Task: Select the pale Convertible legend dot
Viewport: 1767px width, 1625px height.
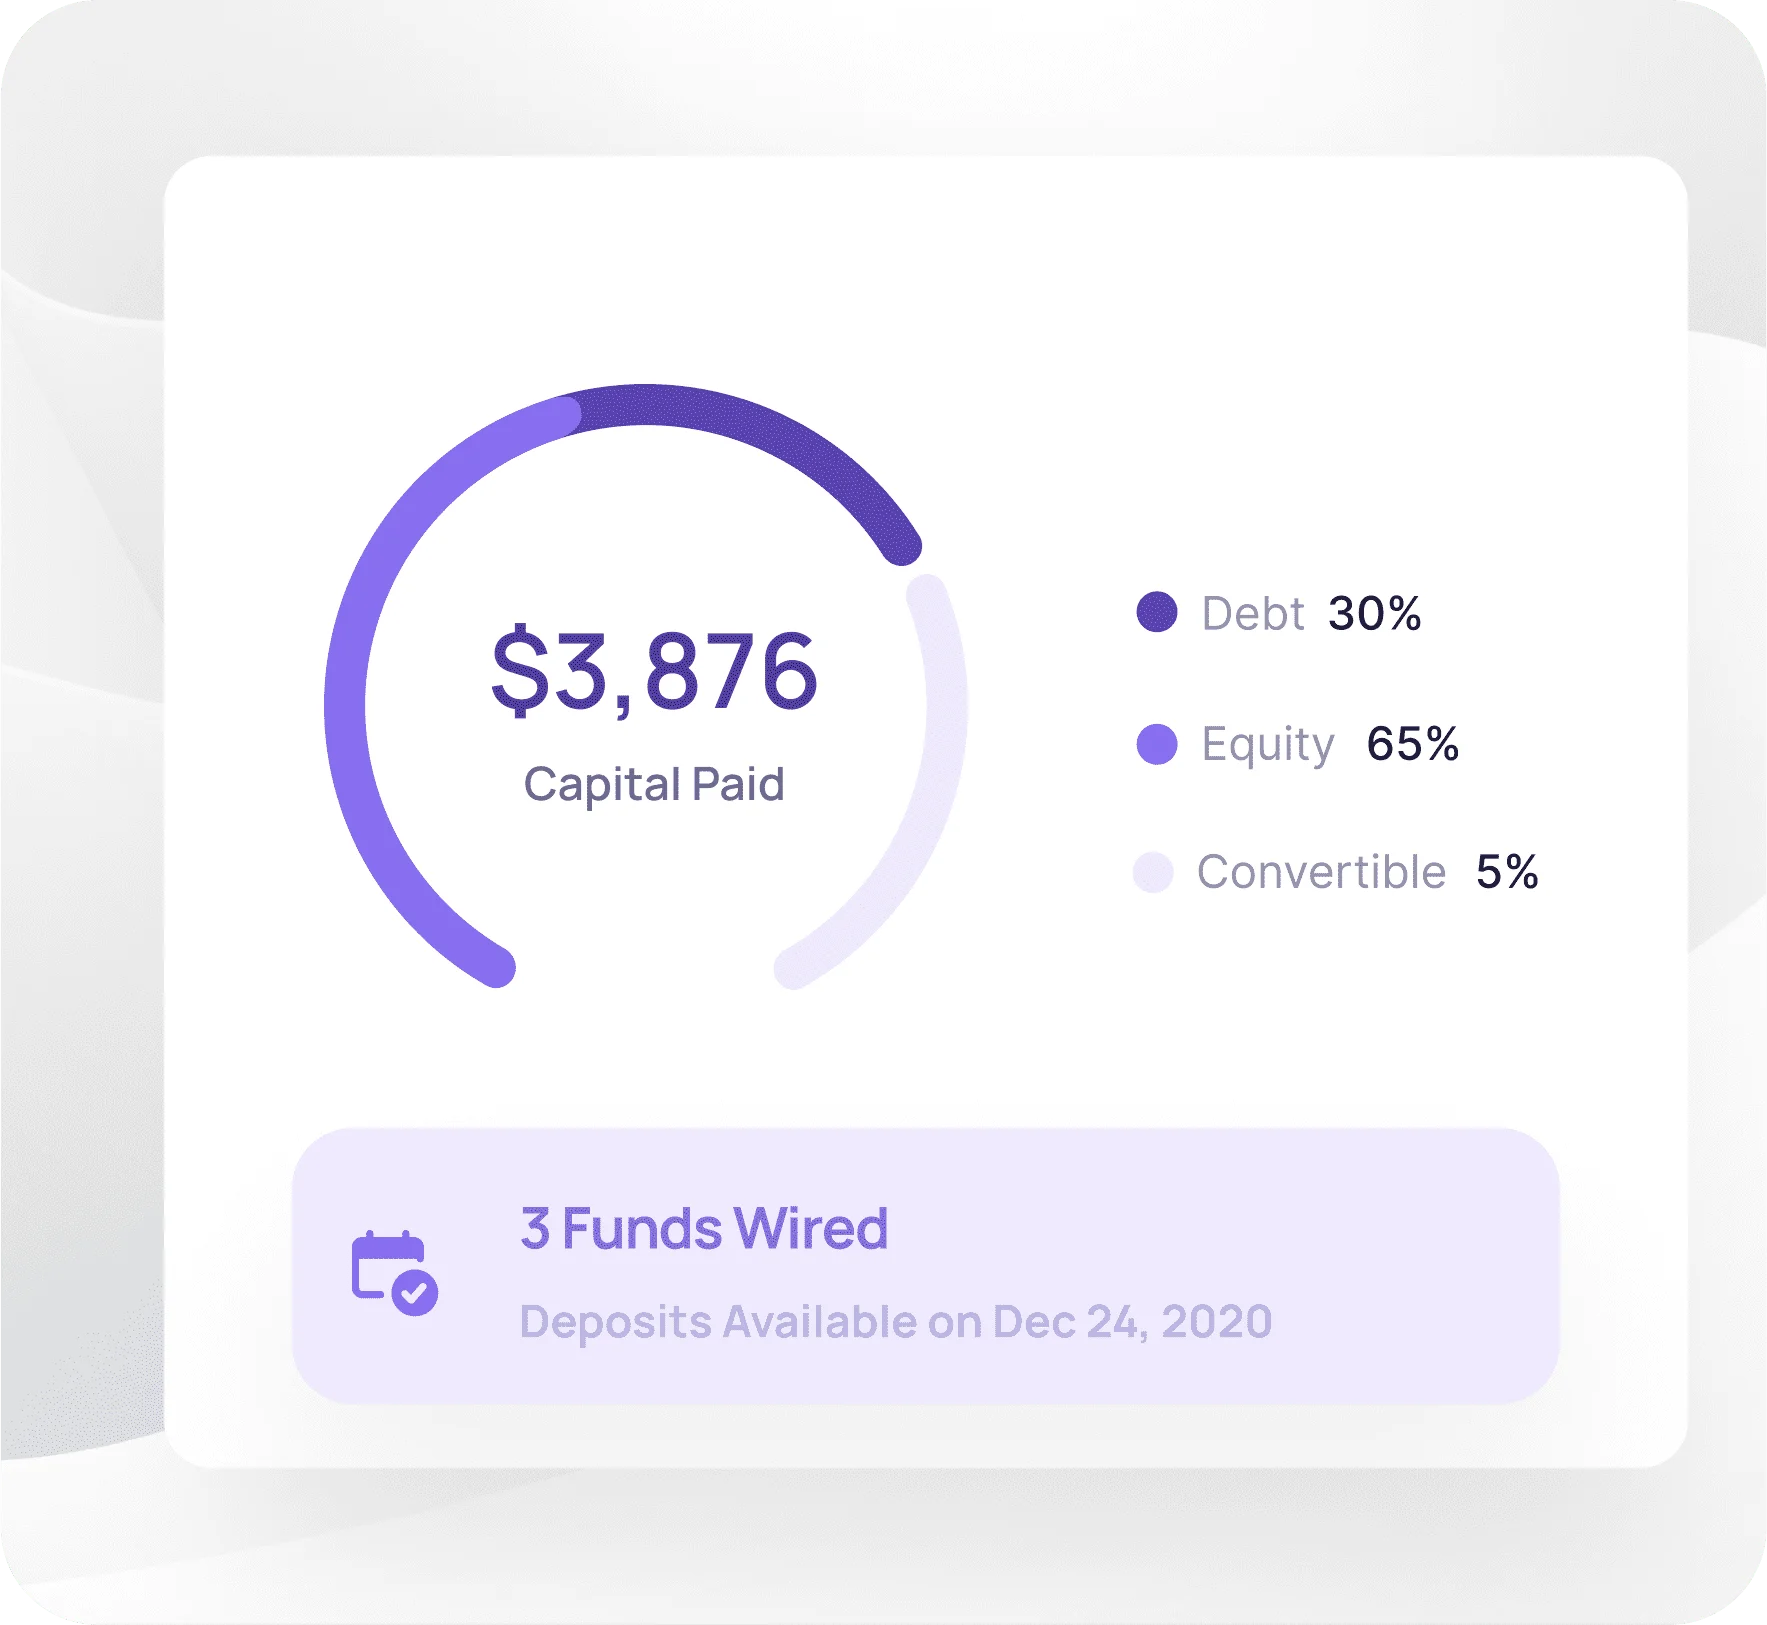Action: pyautogui.click(x=1153, y=872)
